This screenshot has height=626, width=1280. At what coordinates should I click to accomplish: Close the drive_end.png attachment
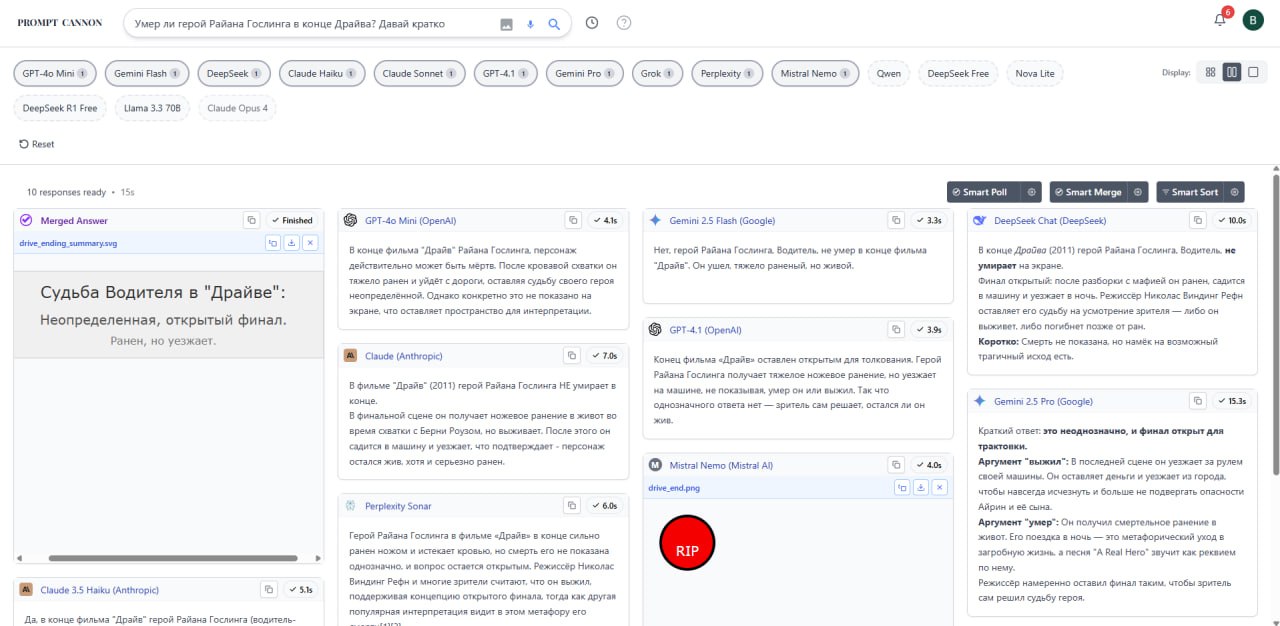coord(940,487)
